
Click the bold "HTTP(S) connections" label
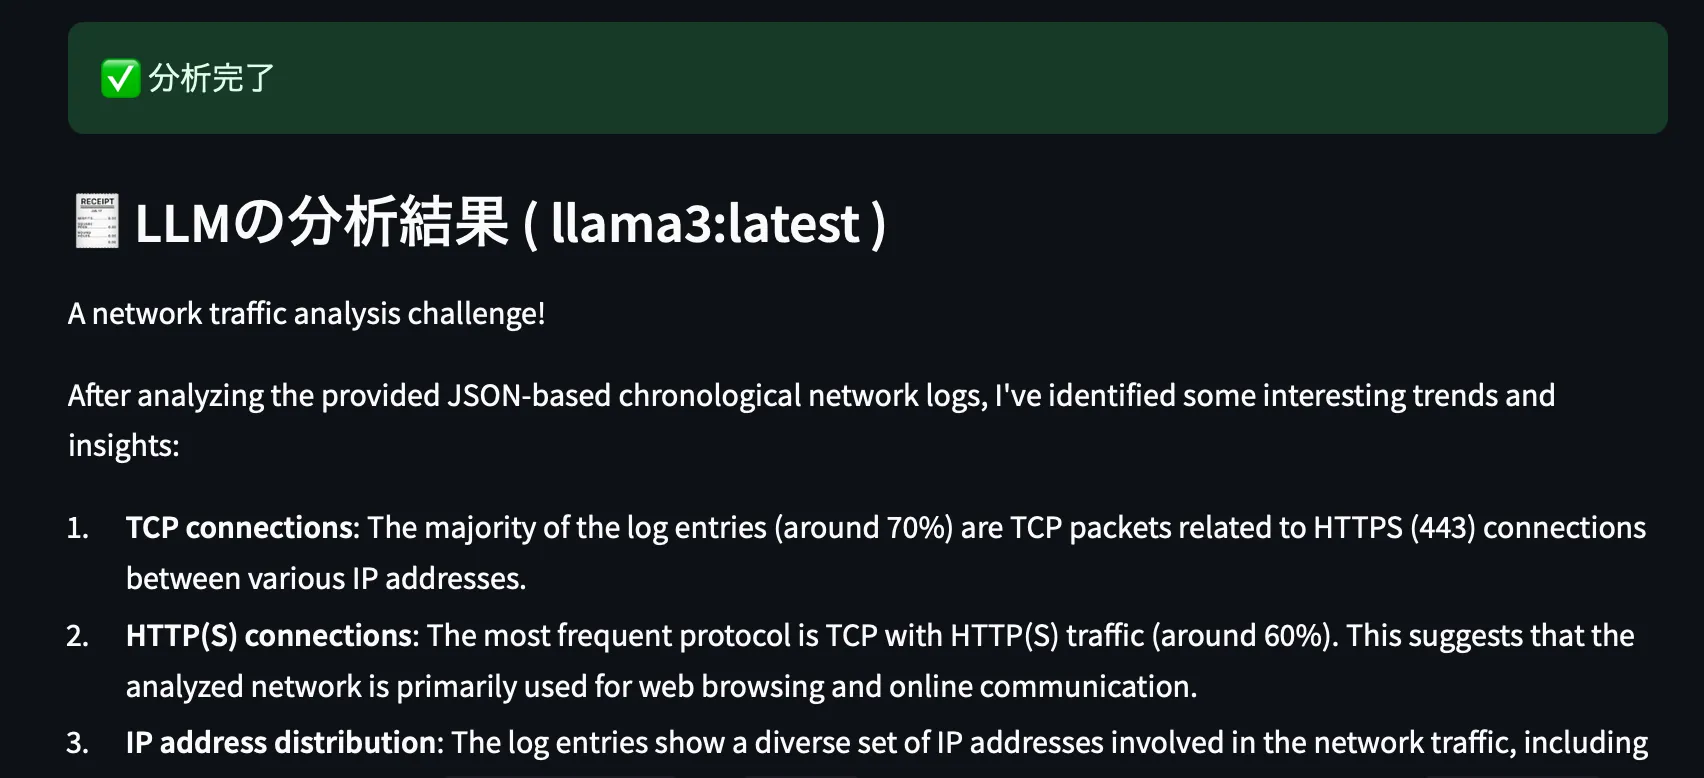[269, 636]
